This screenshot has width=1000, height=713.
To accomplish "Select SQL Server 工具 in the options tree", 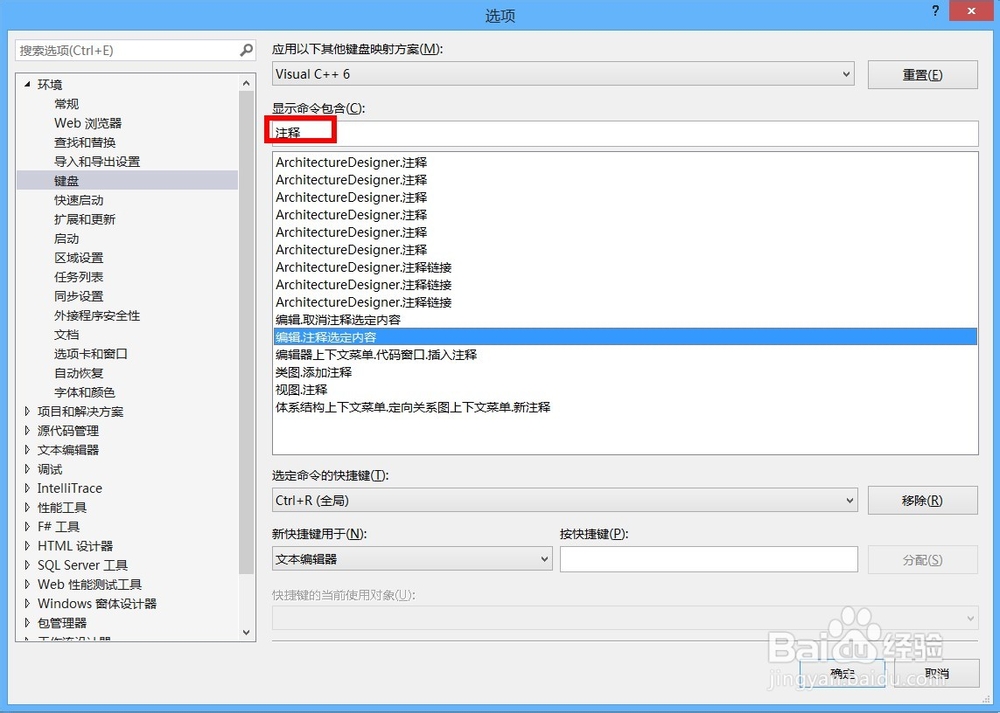I will (82, 565).
